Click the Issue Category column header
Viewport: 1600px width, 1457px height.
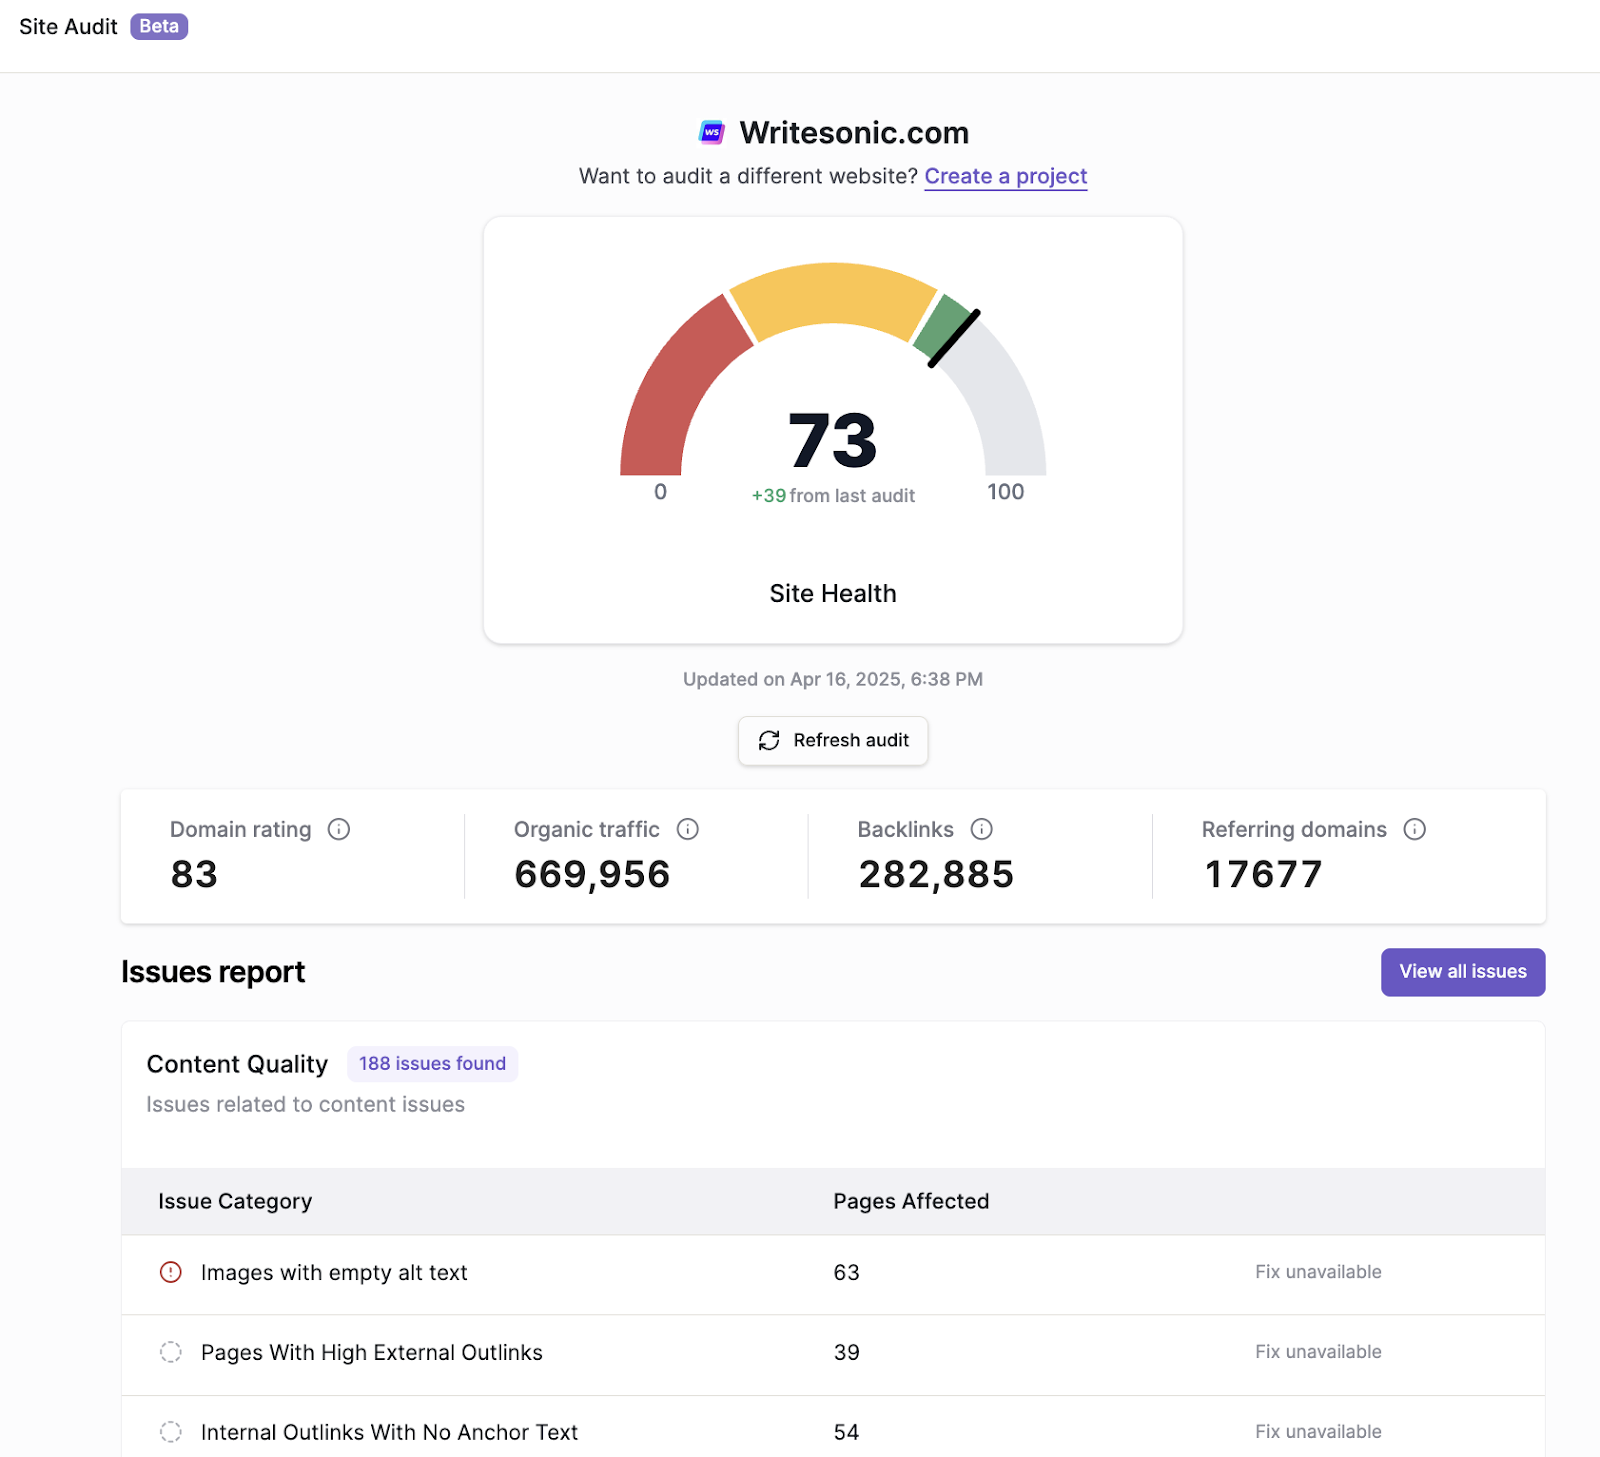[235, 1201]
